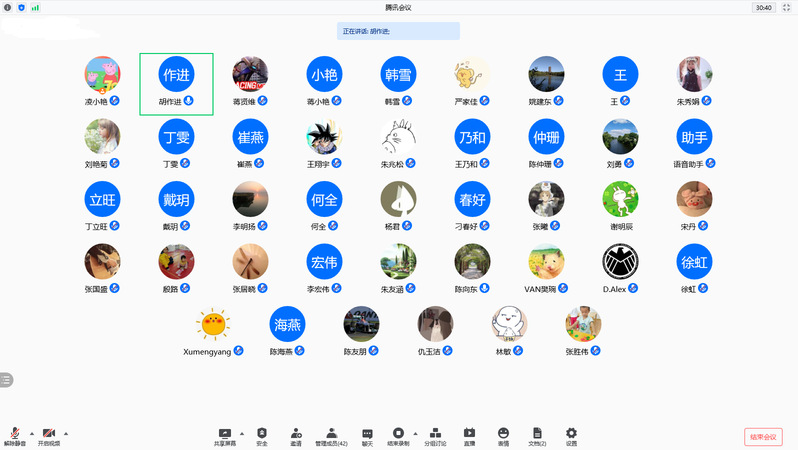Turn on the camera (开启视频)
Screen dimensions: 798x450
coord(49,436)
